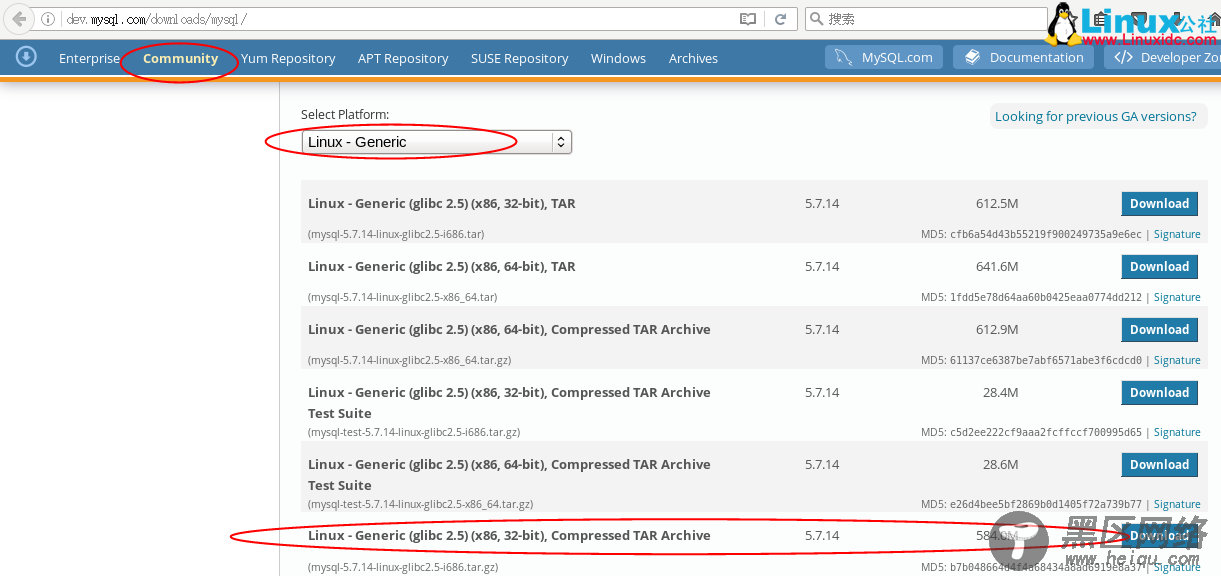Click the dolphin icon on the MySQL.com button
Screen dimensions: 1221x576
point(844,57)
